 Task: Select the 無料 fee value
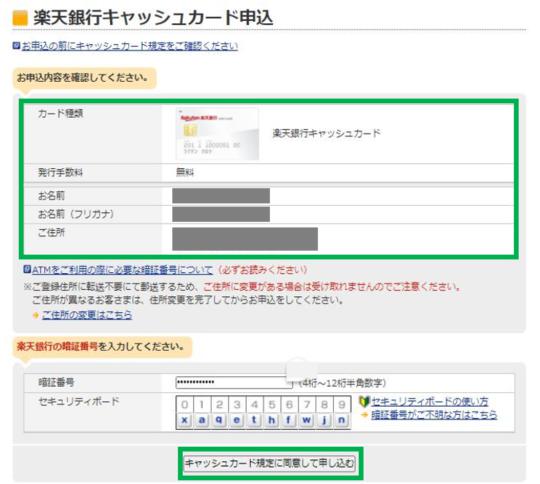(185, 172)
